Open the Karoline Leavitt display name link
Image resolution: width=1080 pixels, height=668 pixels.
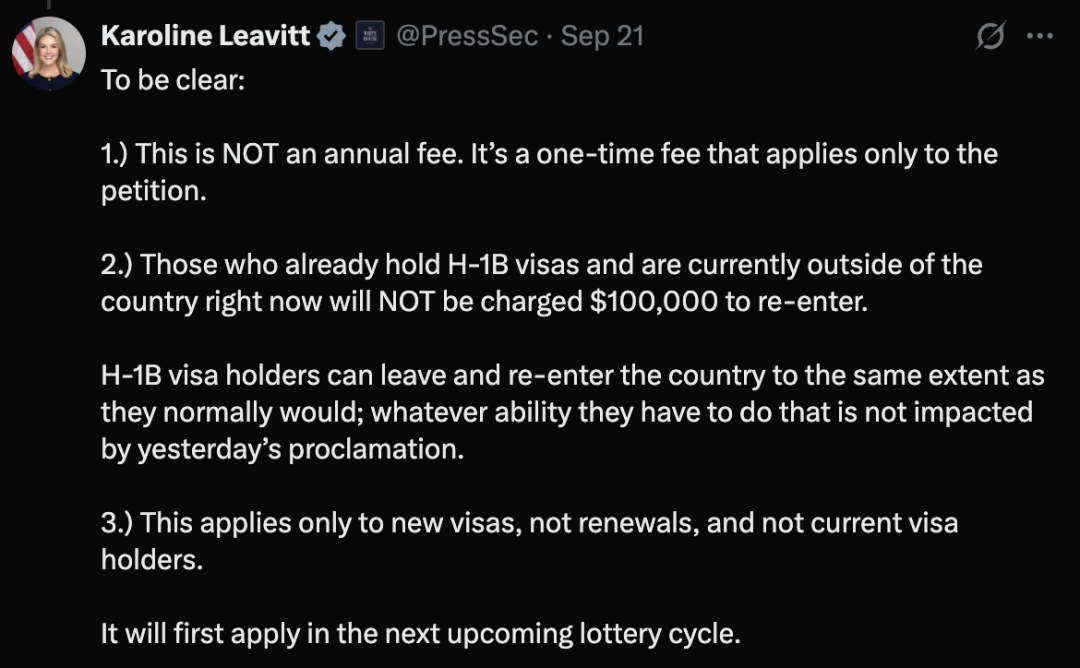tap(206, 37)
